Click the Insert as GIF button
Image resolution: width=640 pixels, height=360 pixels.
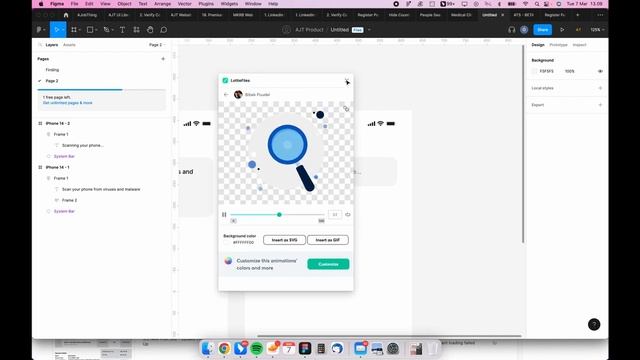click(328, 240)
